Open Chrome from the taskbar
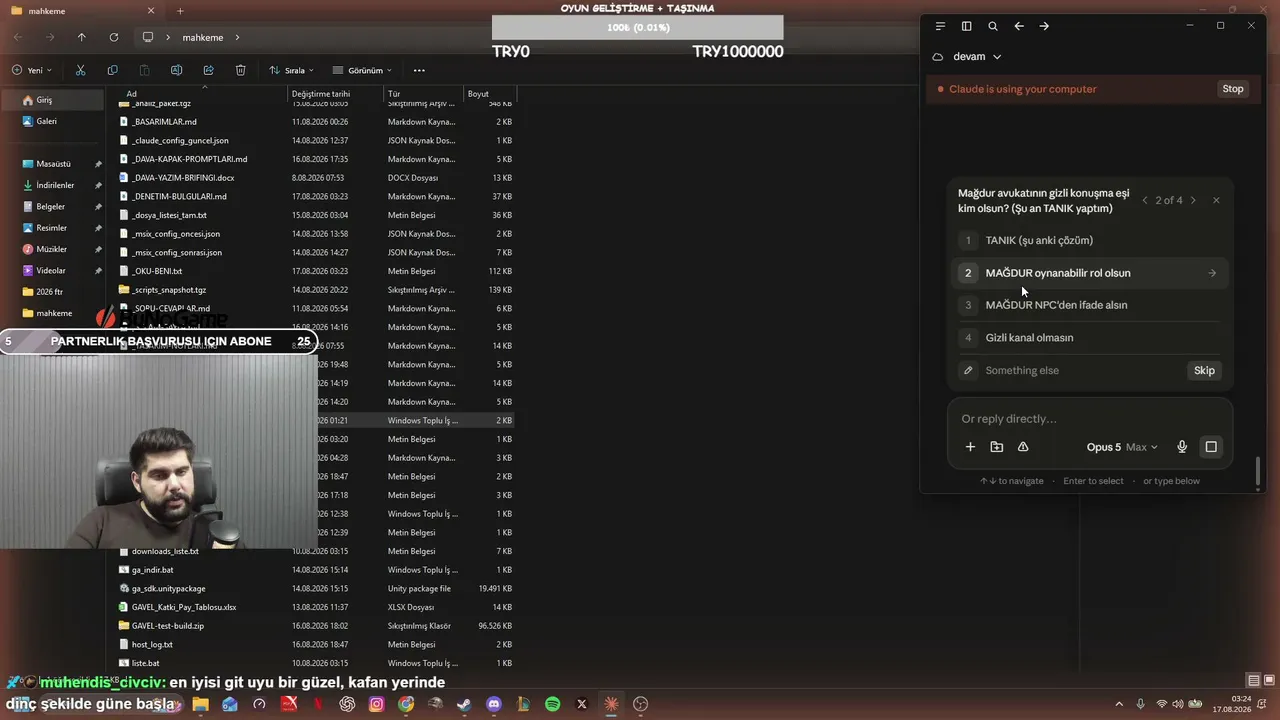Viewport: 1280px width, 720px height. (405, 704)
